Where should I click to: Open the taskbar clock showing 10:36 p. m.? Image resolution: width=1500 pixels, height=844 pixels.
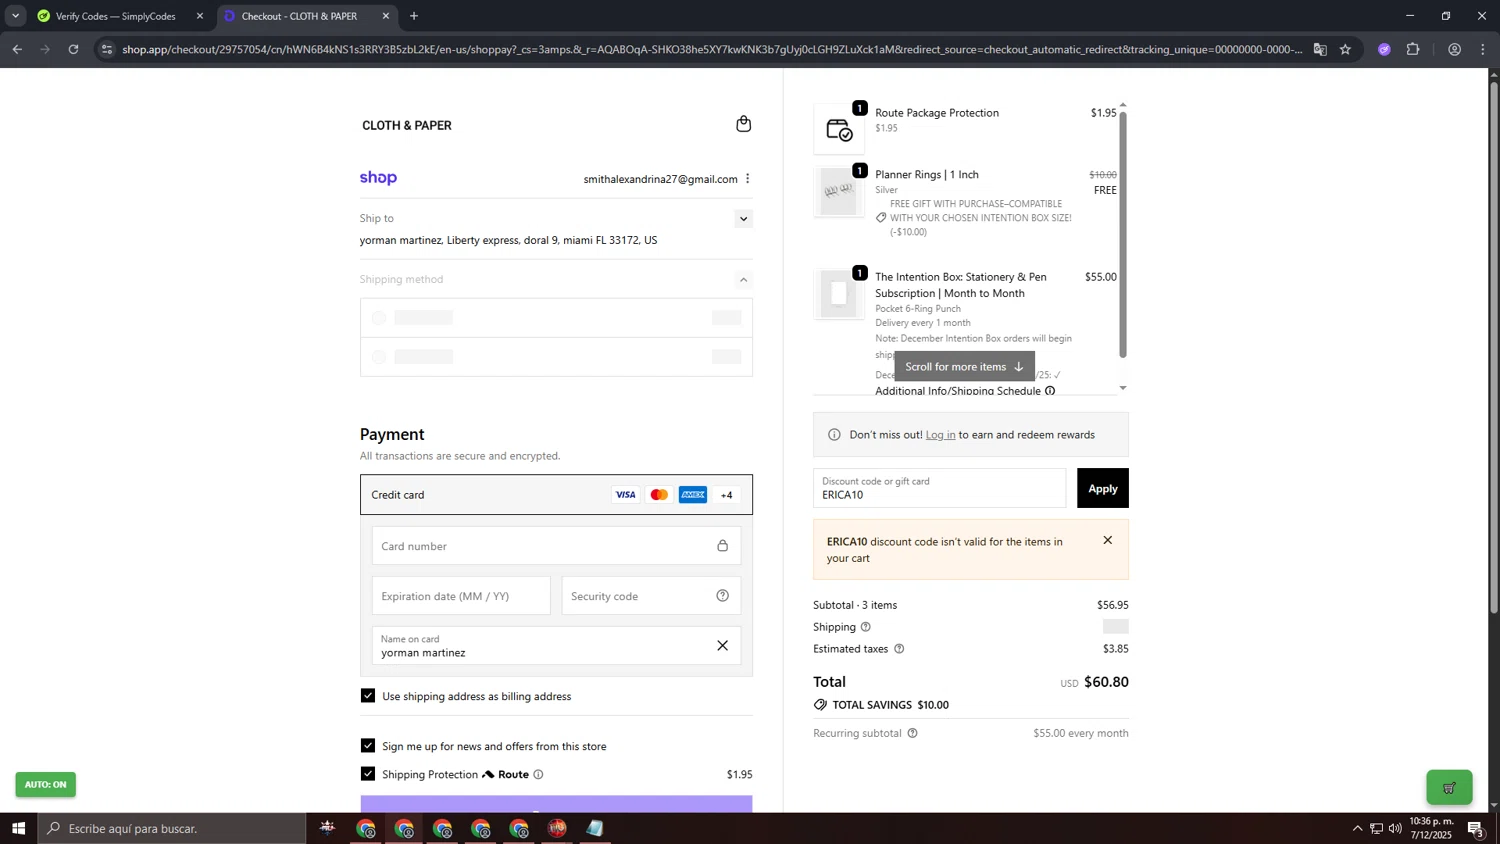click(x=1430, y=828)
